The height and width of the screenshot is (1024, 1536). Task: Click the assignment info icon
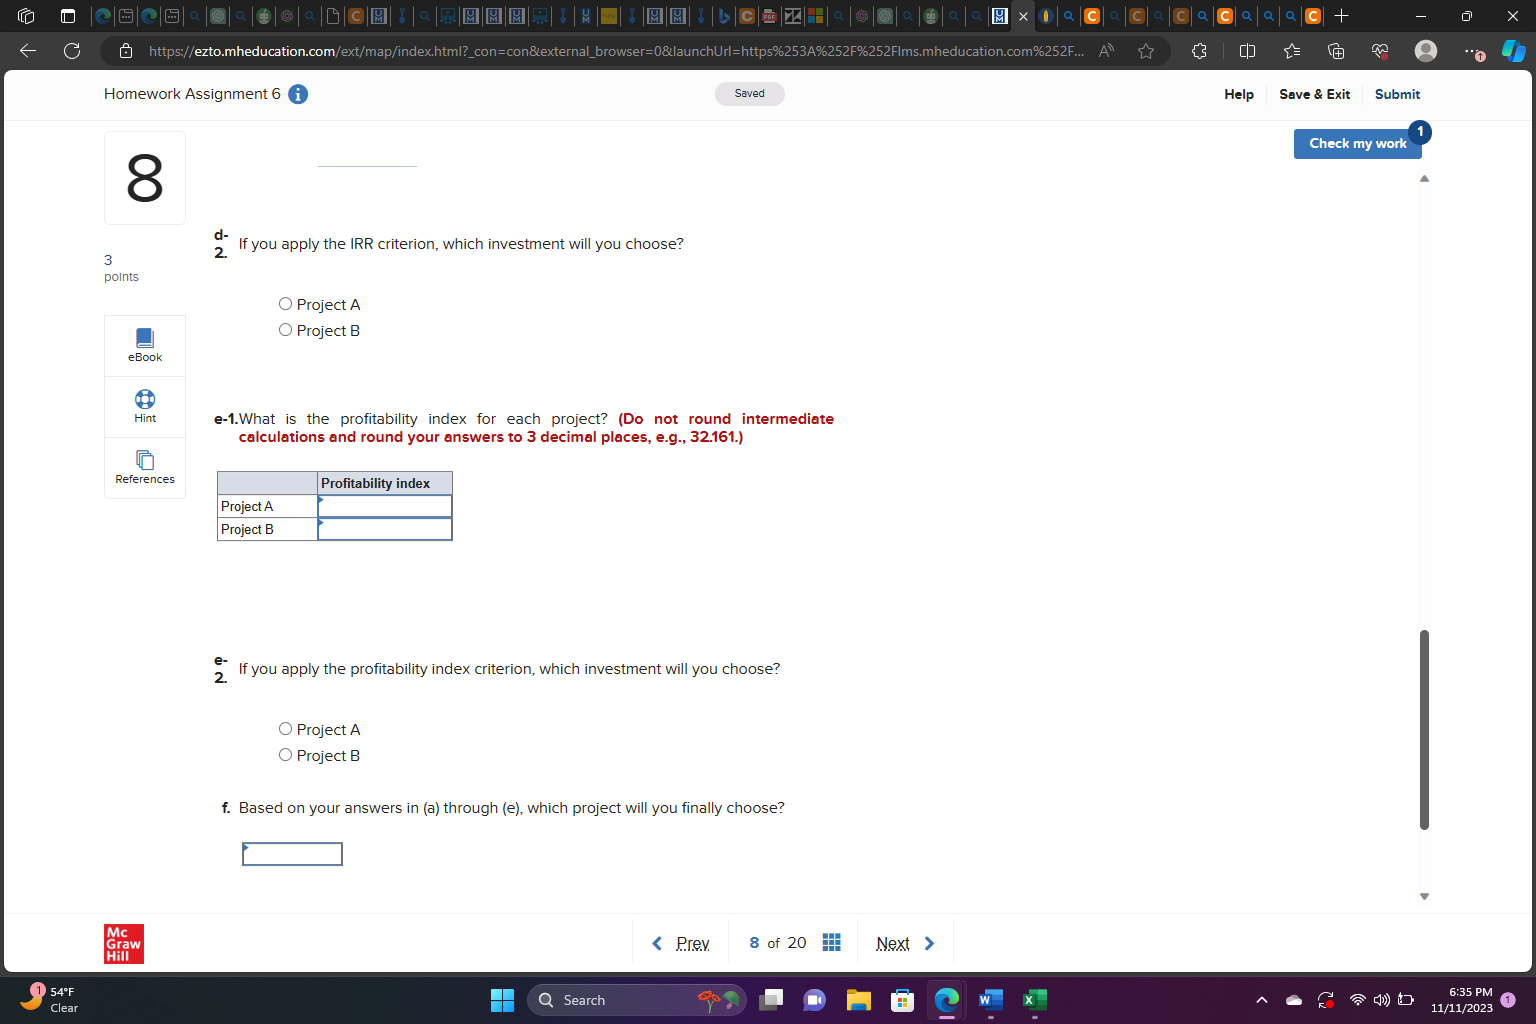coord(297,94)
